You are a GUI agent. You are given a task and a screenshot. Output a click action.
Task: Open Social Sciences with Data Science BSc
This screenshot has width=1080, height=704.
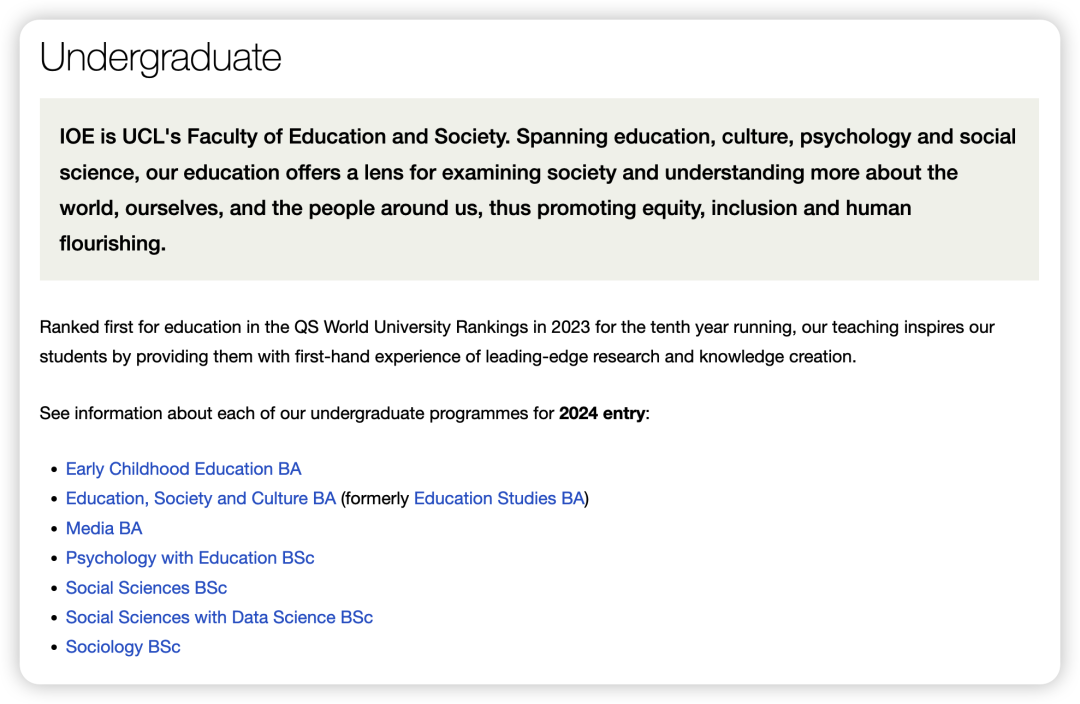tap(219, 617)
